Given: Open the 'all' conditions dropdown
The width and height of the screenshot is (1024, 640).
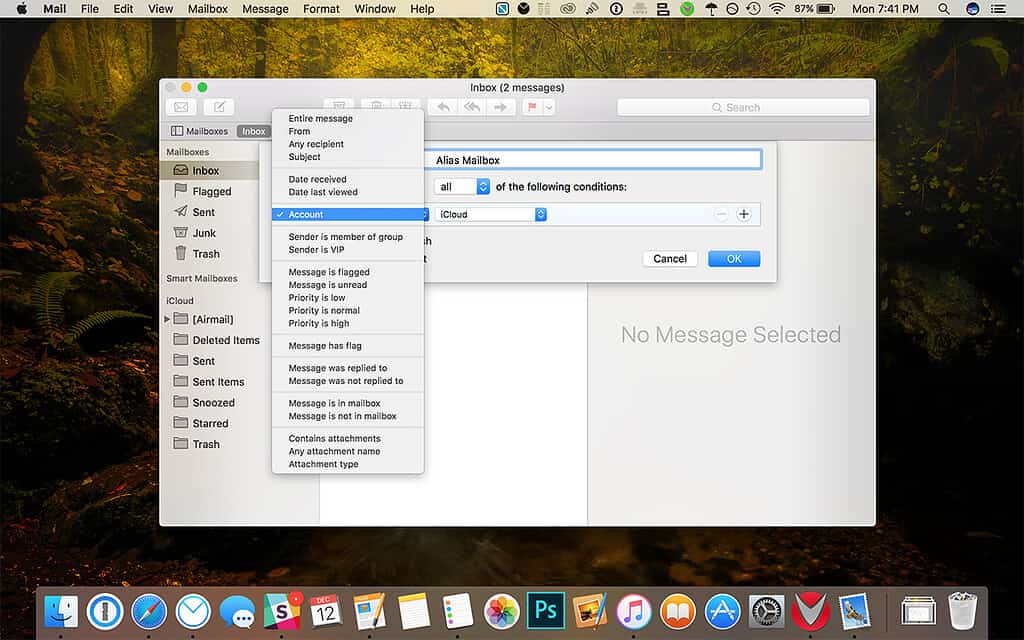Looking at the screenshot, I should [x=462, y=187].
